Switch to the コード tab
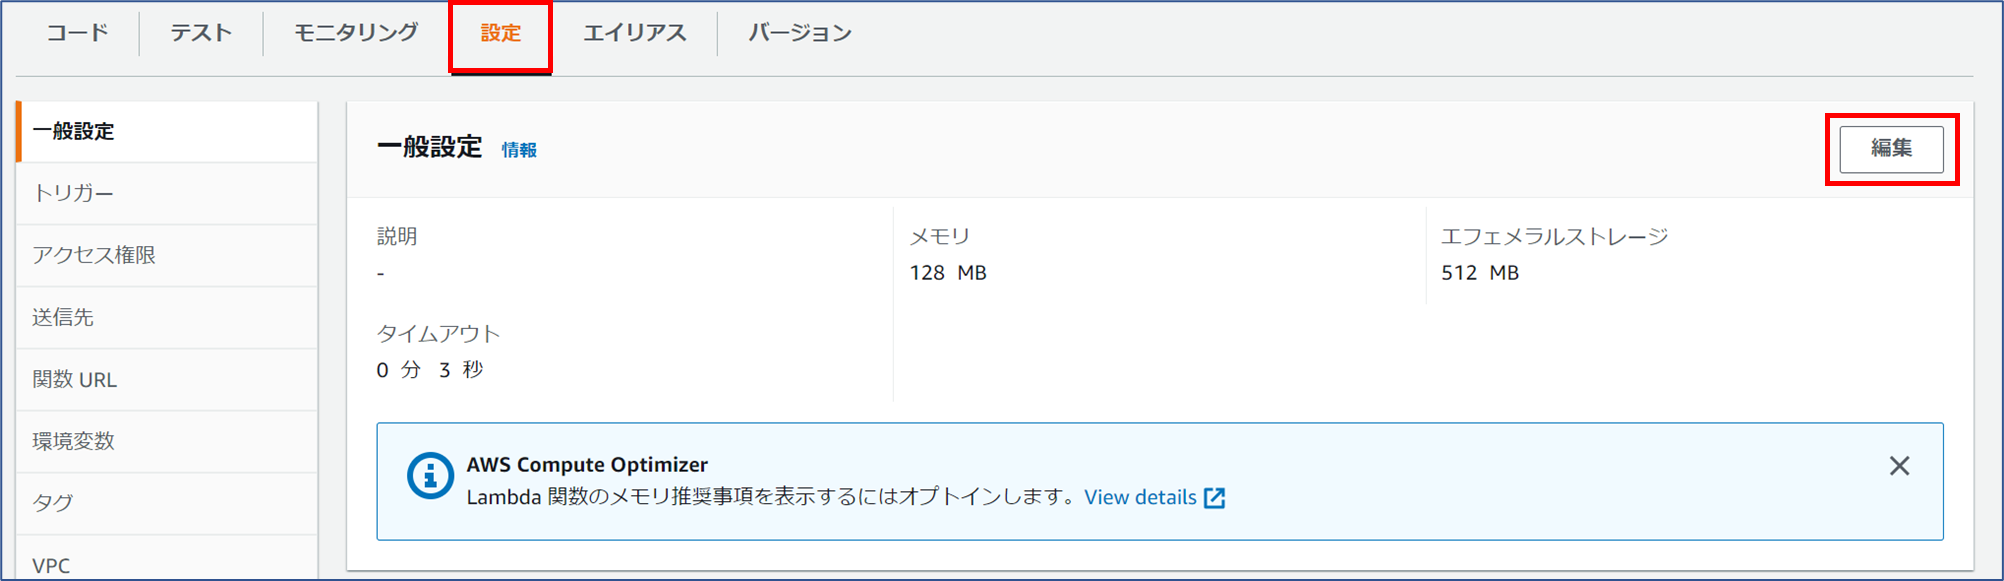Screen dimensions: 2004x581 pyautogui.click(x=78, y=33)
